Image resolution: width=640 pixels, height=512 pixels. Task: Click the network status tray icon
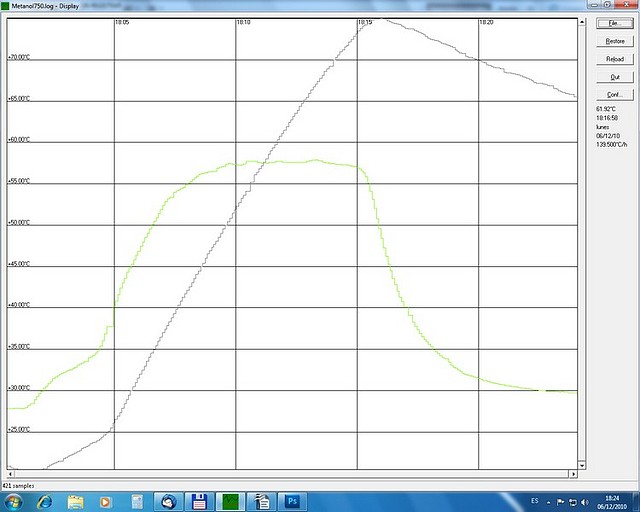pyautogui.click(x=573, y=502)
